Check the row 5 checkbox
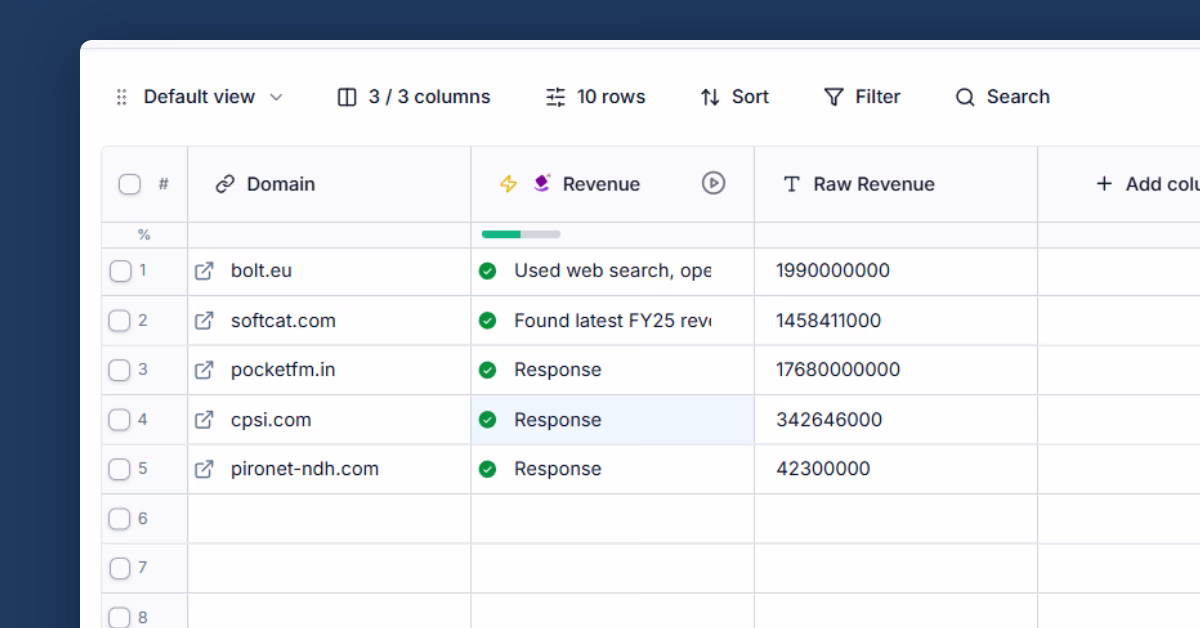 coord(120,469)
